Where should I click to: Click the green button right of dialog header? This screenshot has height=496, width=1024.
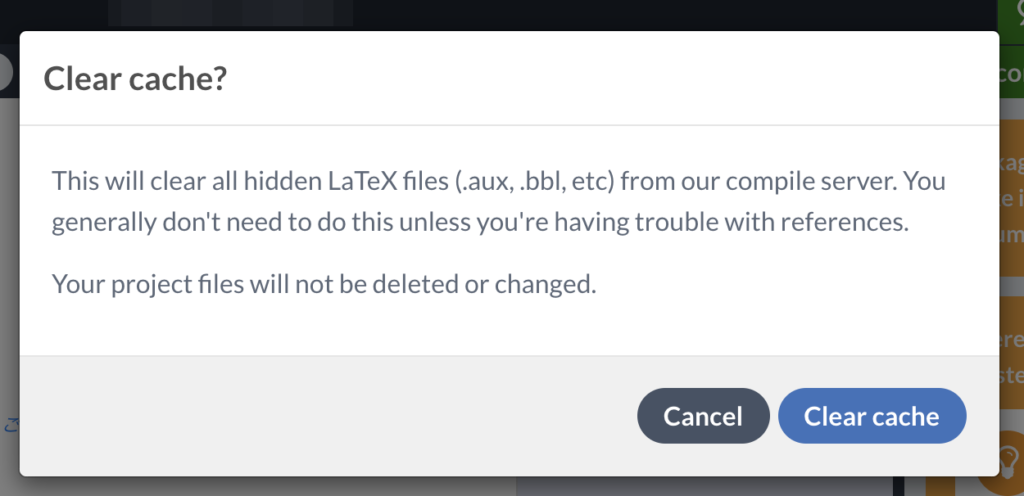click(x=1011, y=75)
